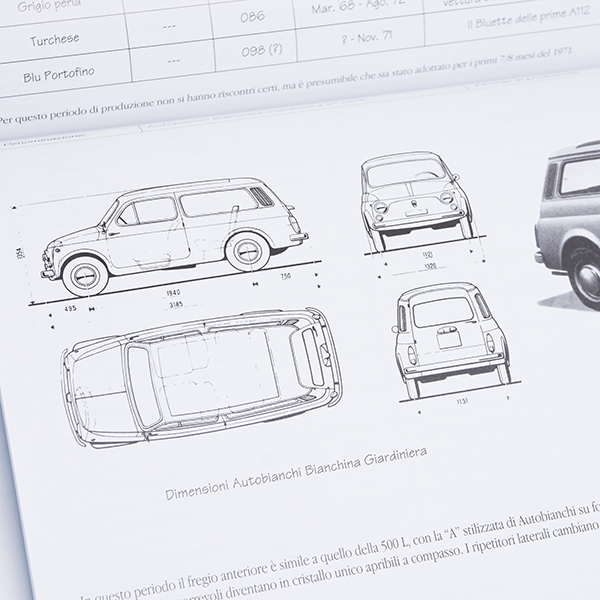
Task: Click the rear window in the rear-view drawing
Action: click(x=443, y=312)
